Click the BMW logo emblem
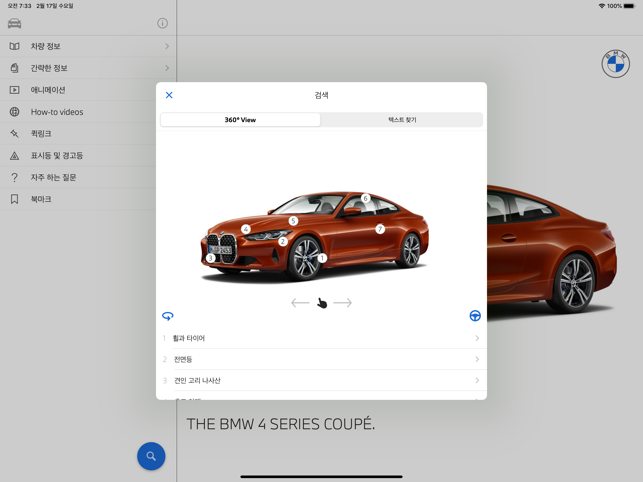The image size is (643, 482). (x=616, y=64)
